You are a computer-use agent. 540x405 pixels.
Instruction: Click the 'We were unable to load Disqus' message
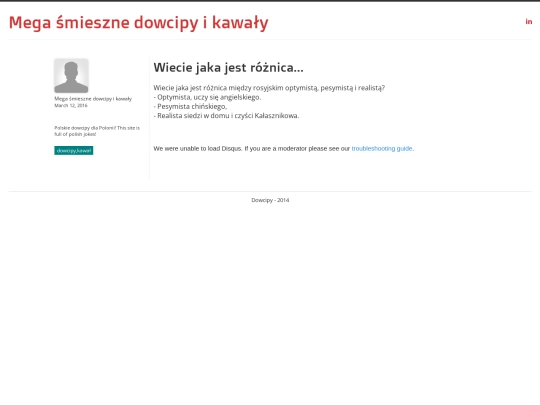click(284, 148)
